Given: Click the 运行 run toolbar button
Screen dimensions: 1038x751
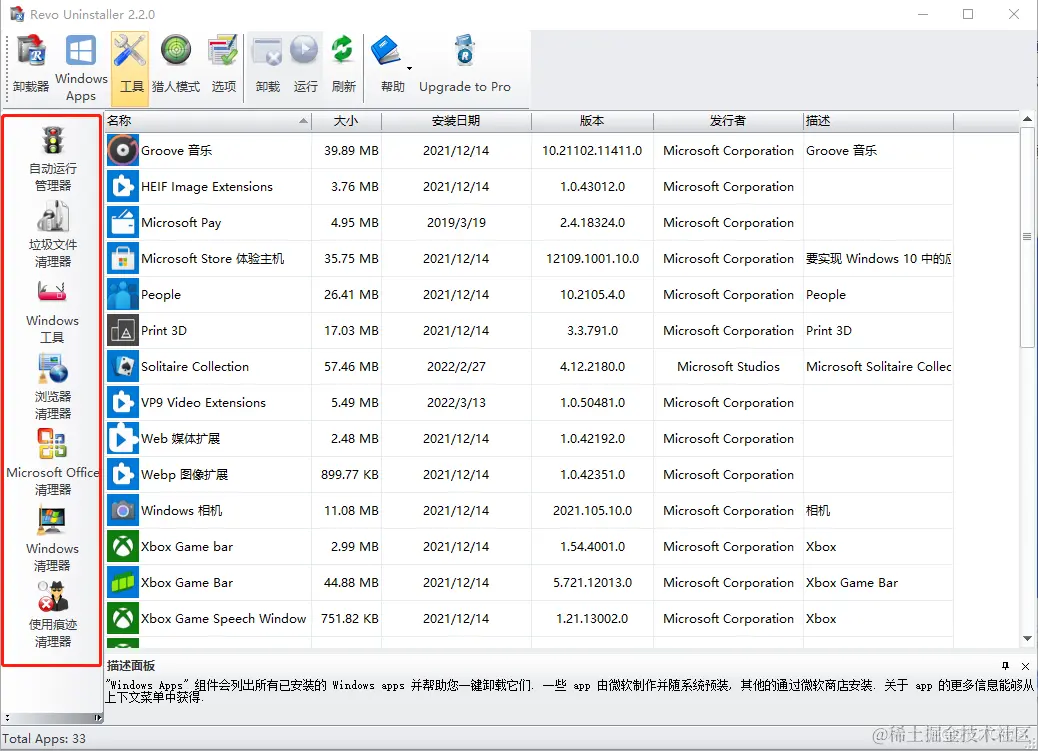Looking at the screenshot, I should (305, 65).
